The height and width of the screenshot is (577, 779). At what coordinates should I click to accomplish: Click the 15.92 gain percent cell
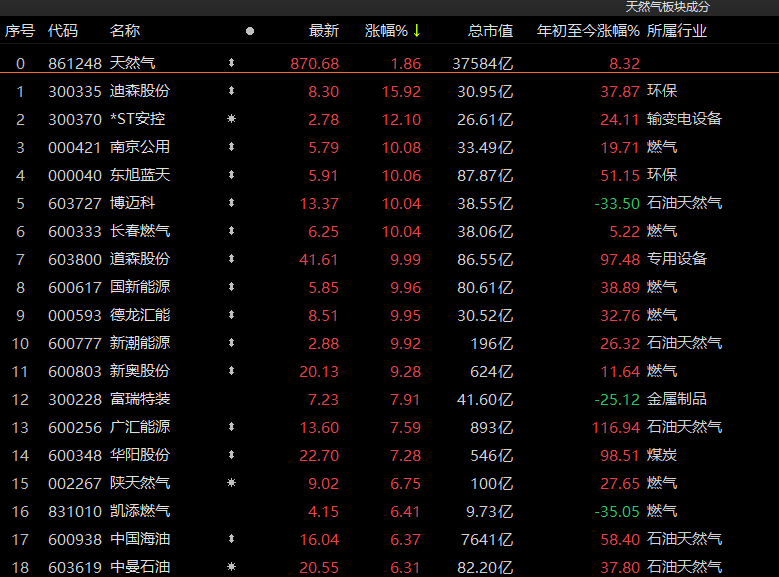click(x=401, y=91)
